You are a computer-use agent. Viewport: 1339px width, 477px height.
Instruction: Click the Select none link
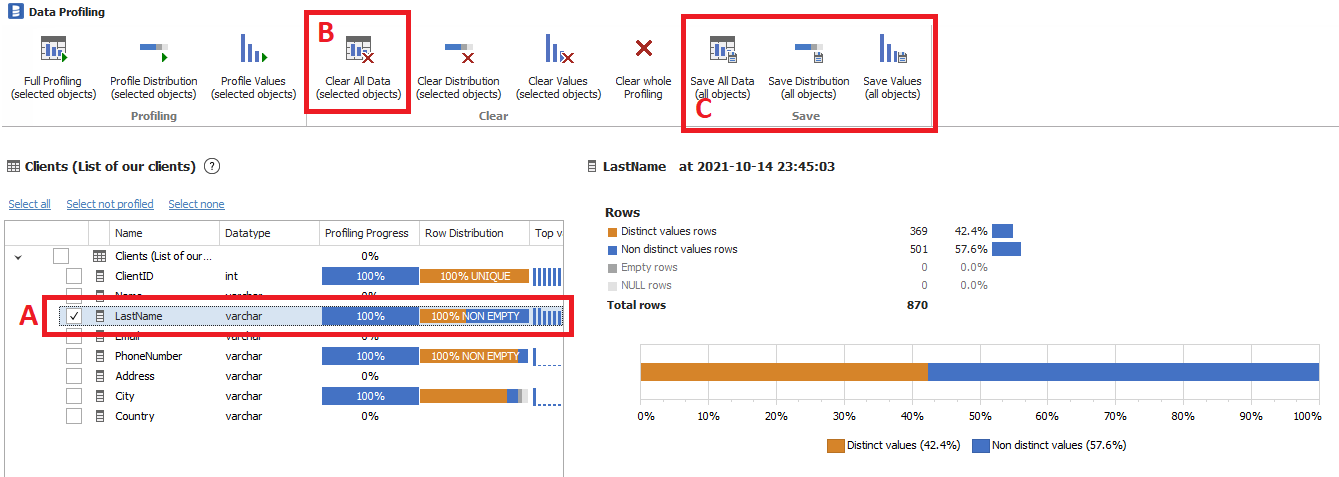(196, 204)
